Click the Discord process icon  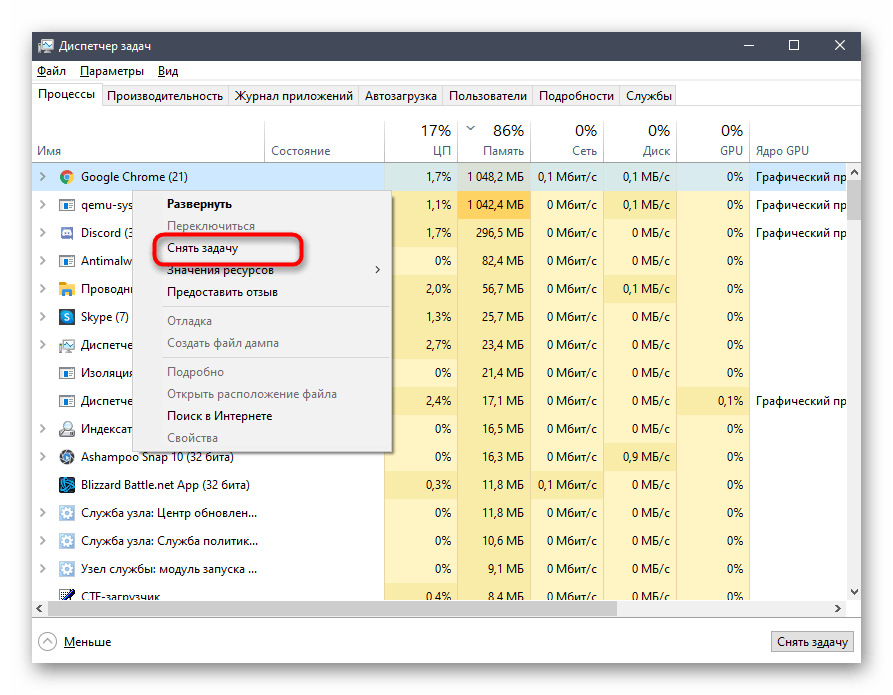[x=67, y=233]
